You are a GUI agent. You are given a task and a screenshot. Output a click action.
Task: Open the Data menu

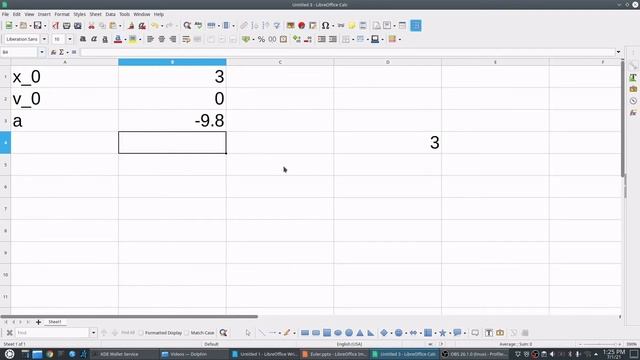point(110,14)
